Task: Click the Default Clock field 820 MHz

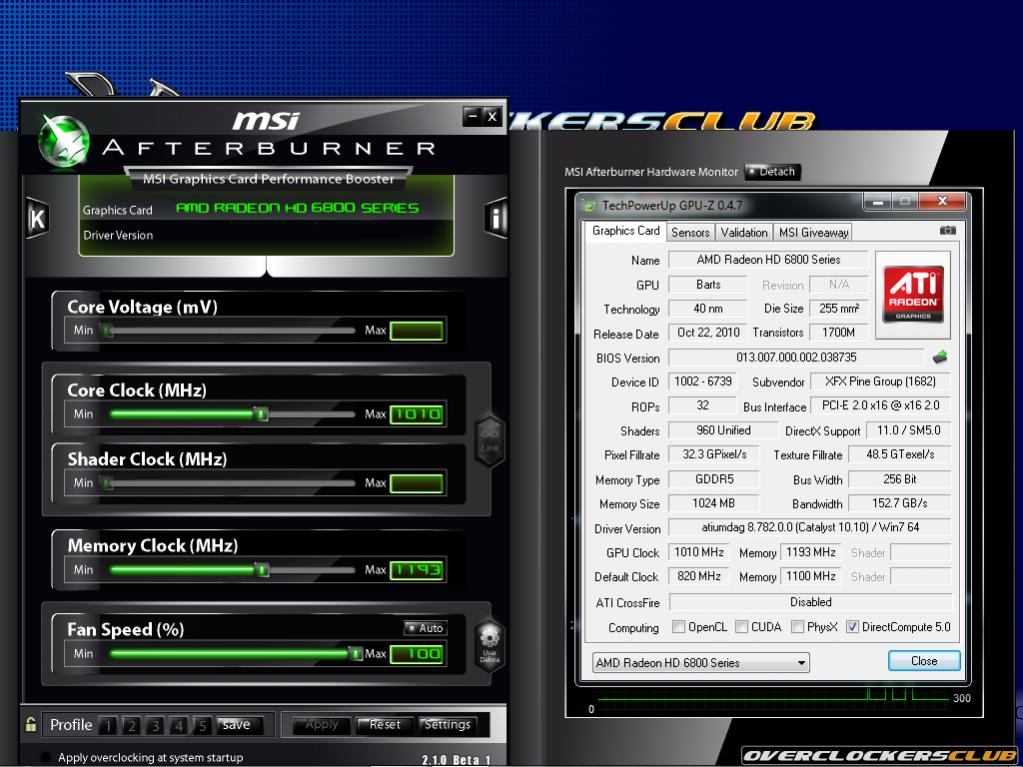Action: (699, 577)
